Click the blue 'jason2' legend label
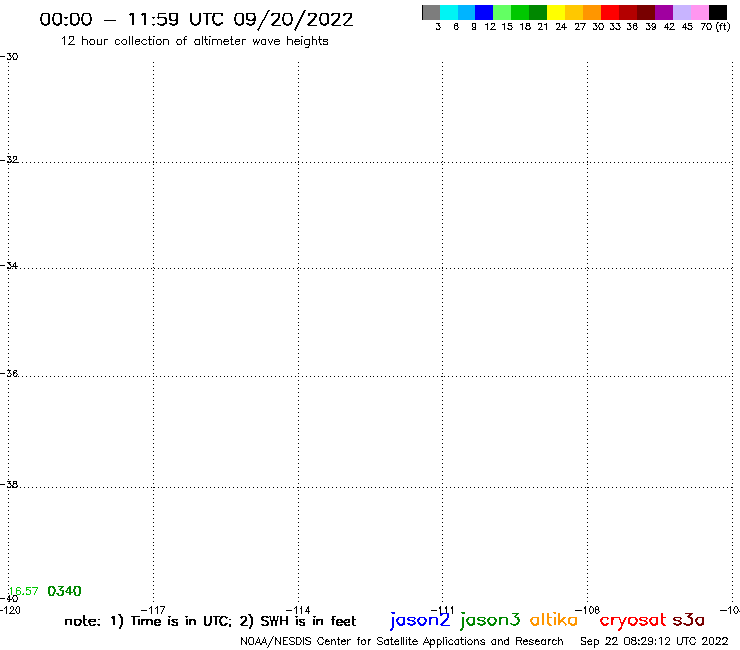Screen dimensions: 740x650 (x=420, y=620)
